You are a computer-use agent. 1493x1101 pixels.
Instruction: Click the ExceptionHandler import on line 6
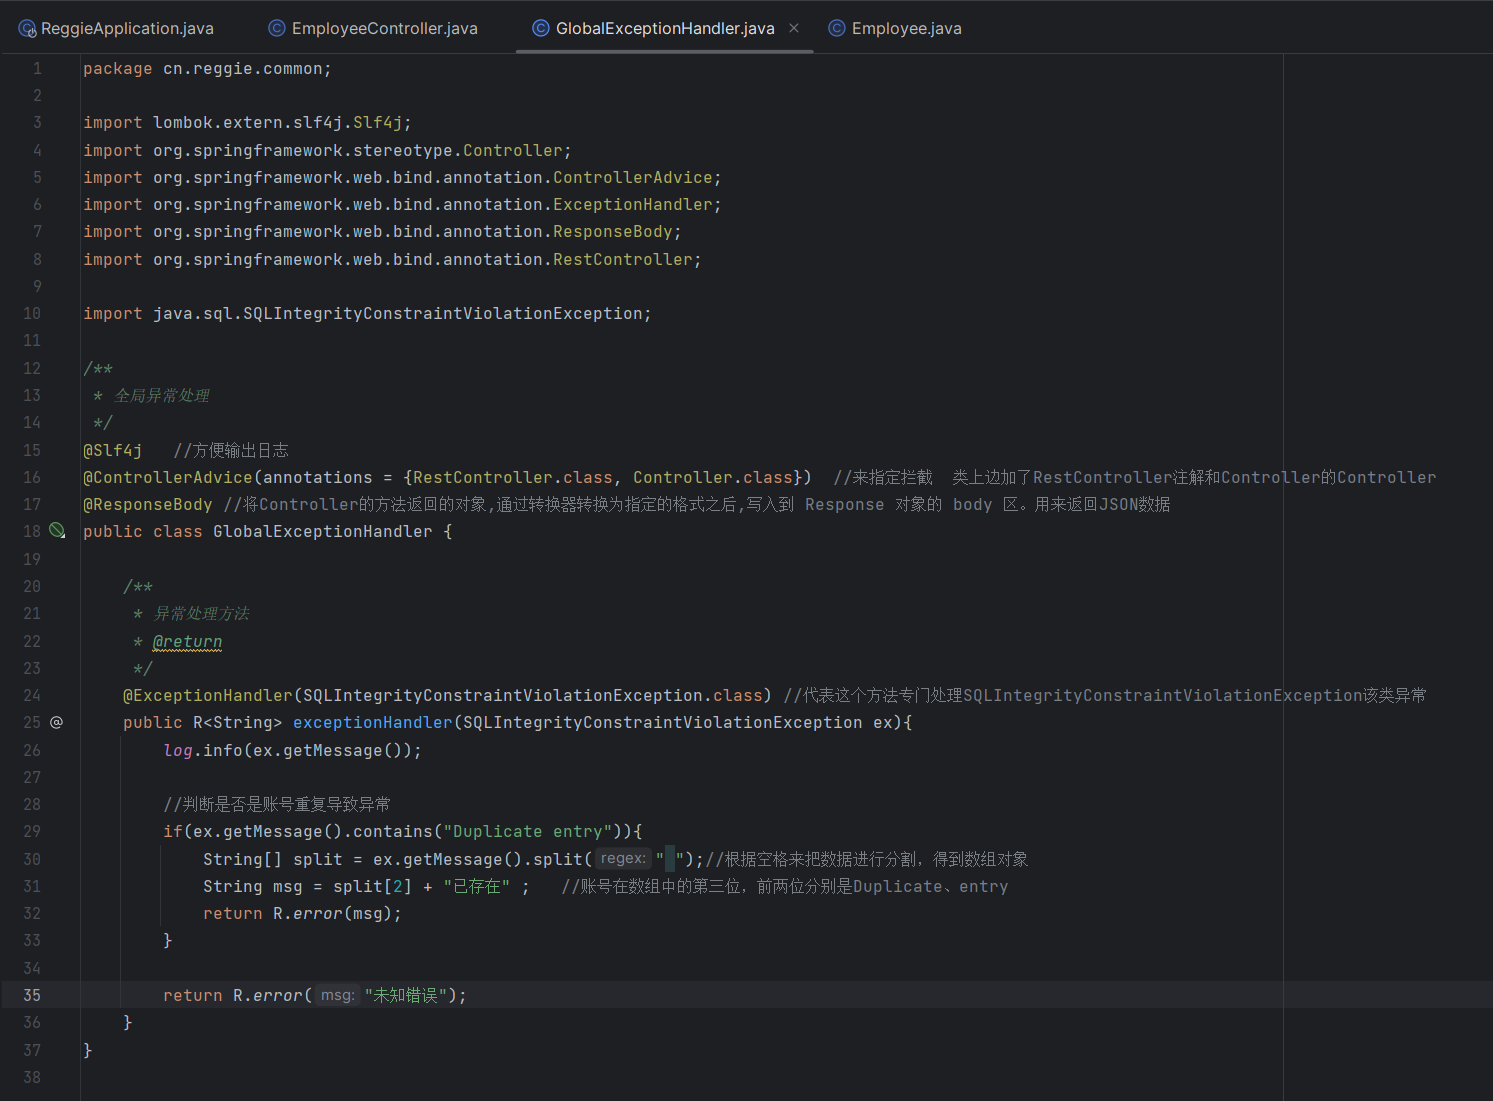[x=403, y=204]
